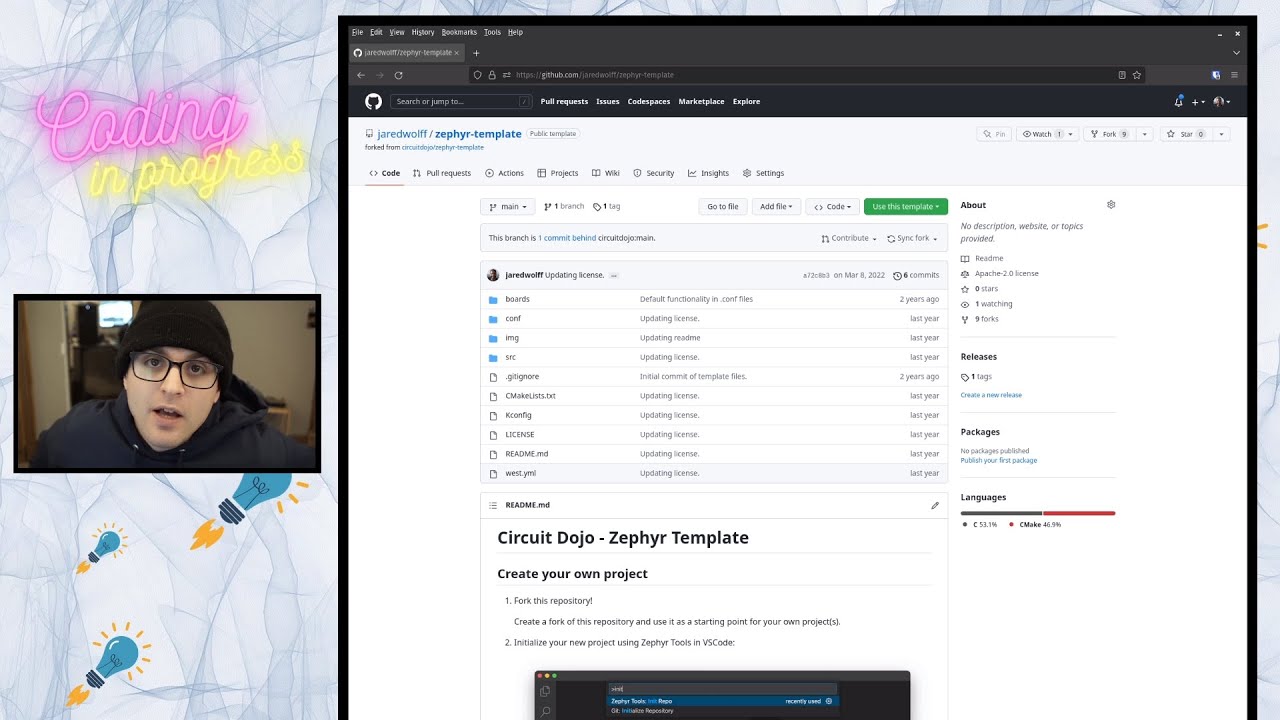Open the About section settings gear
Screen dimensions: 1280x720
pos(1111,205)
